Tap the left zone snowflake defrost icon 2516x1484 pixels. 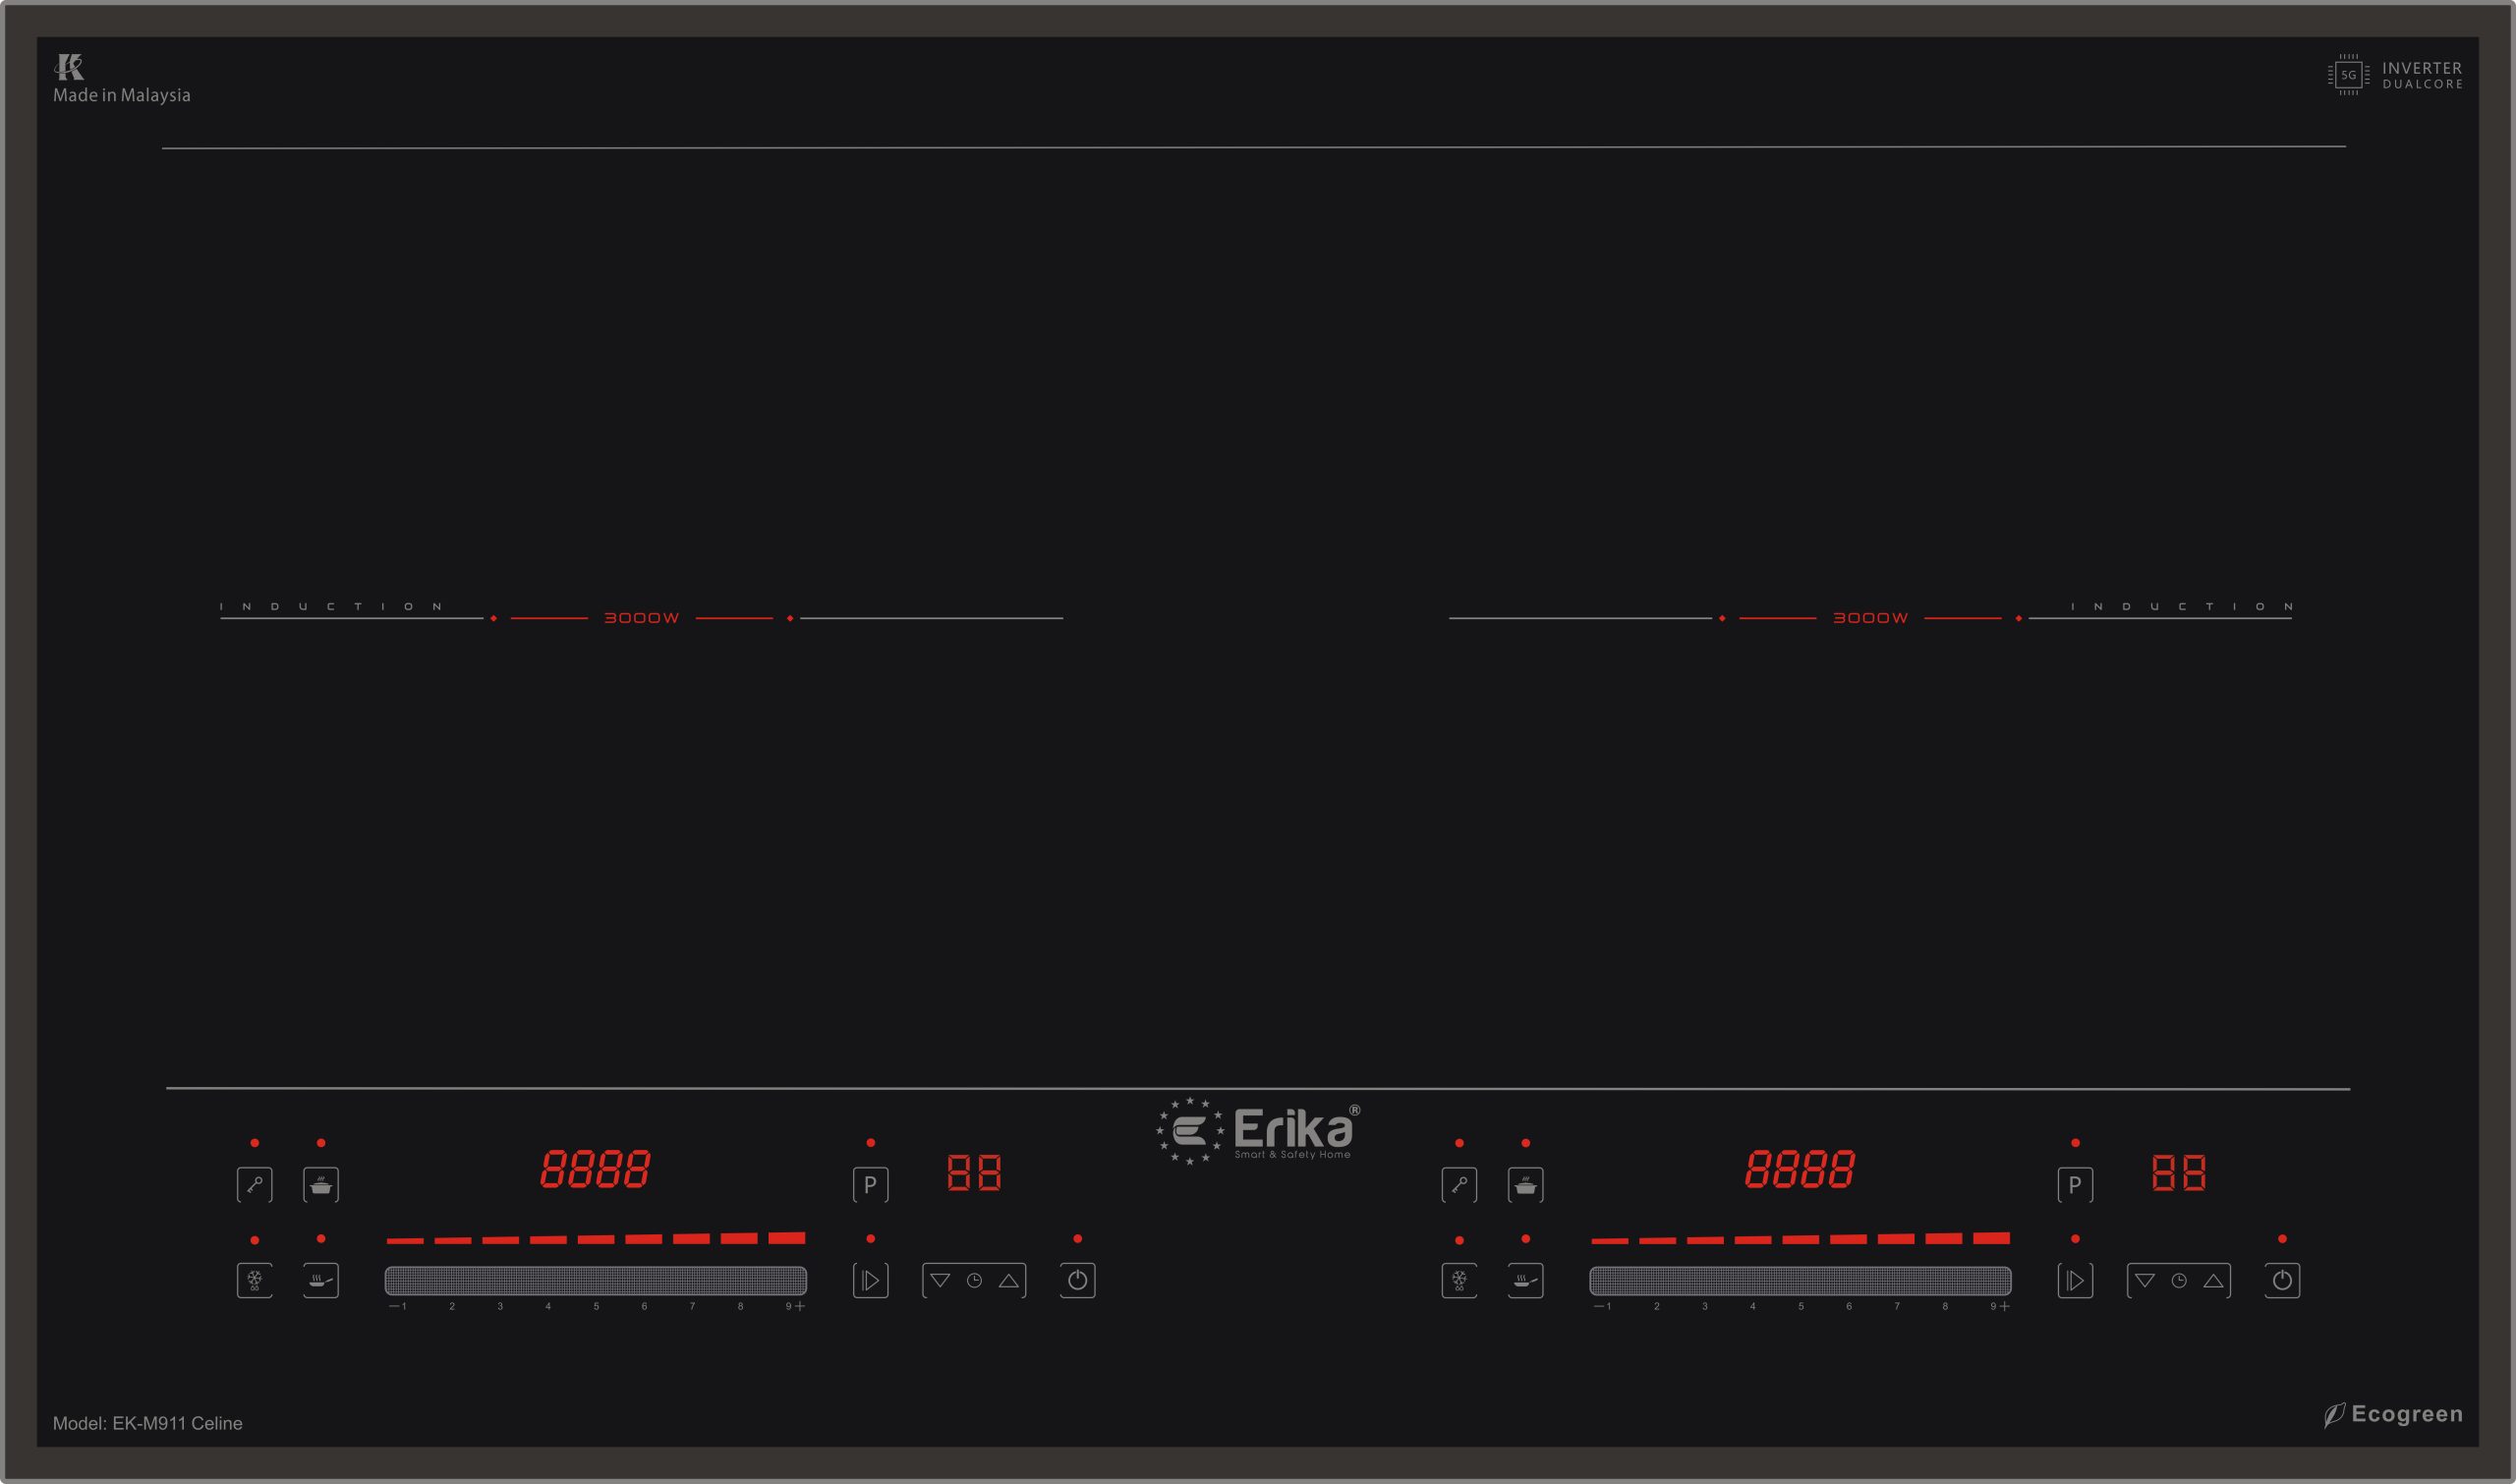coord(254,1281)
